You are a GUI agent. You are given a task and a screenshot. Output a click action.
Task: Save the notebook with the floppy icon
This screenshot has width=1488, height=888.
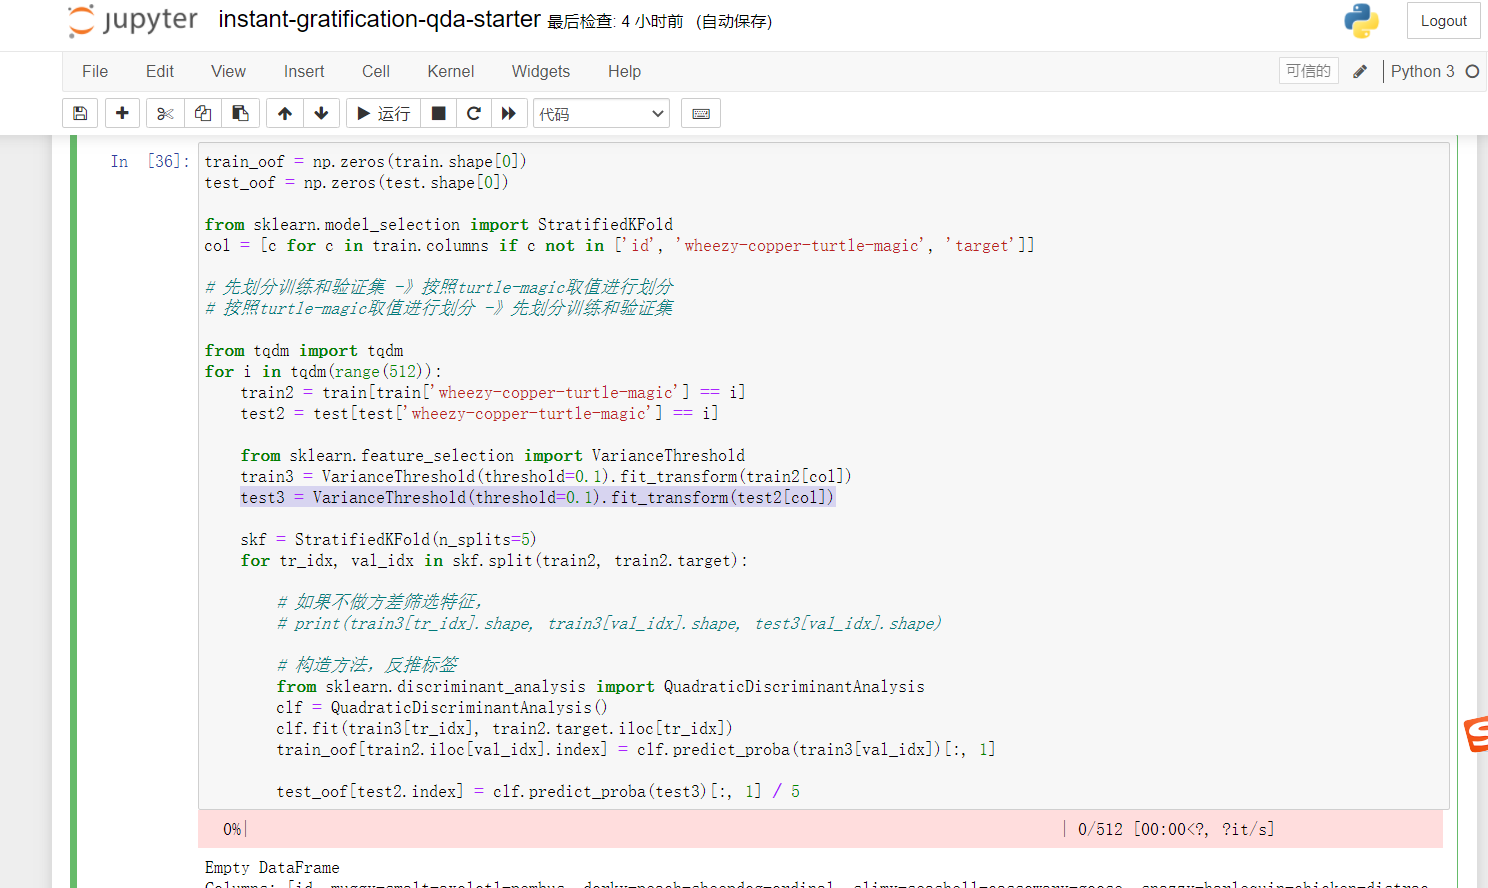pyautogui.click(x=80, y=113)
